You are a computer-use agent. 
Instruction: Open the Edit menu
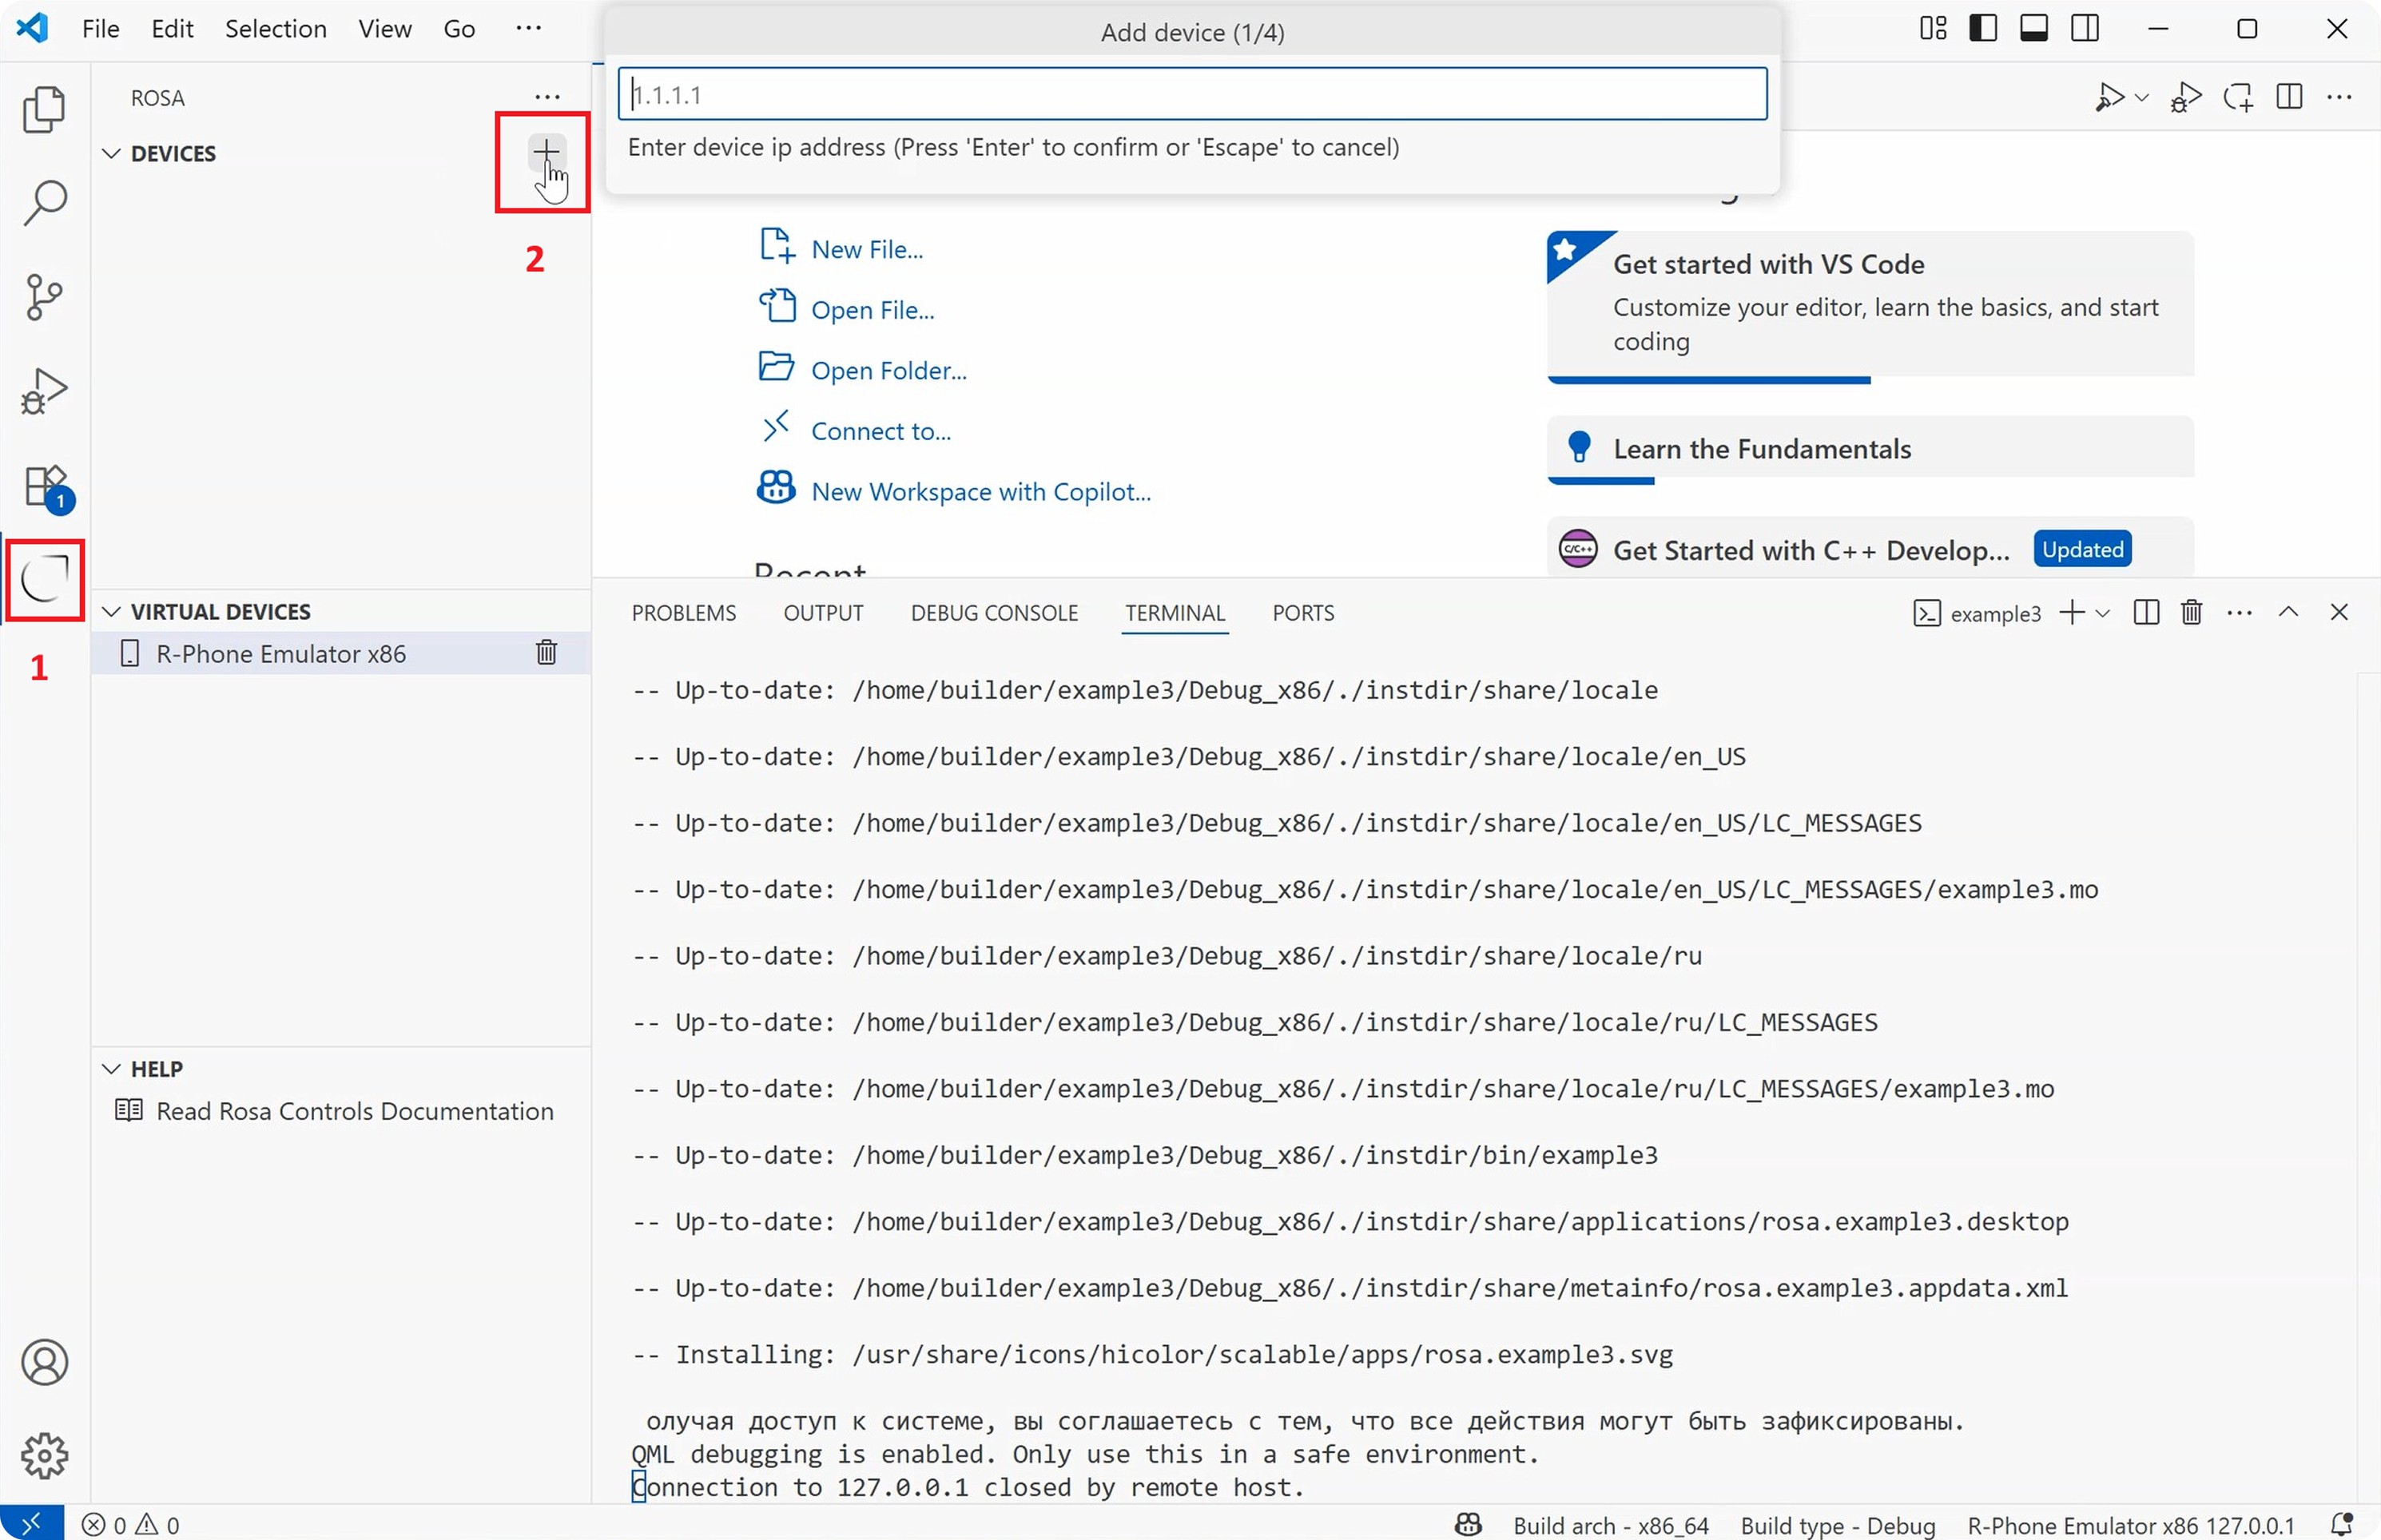point(172,28)
